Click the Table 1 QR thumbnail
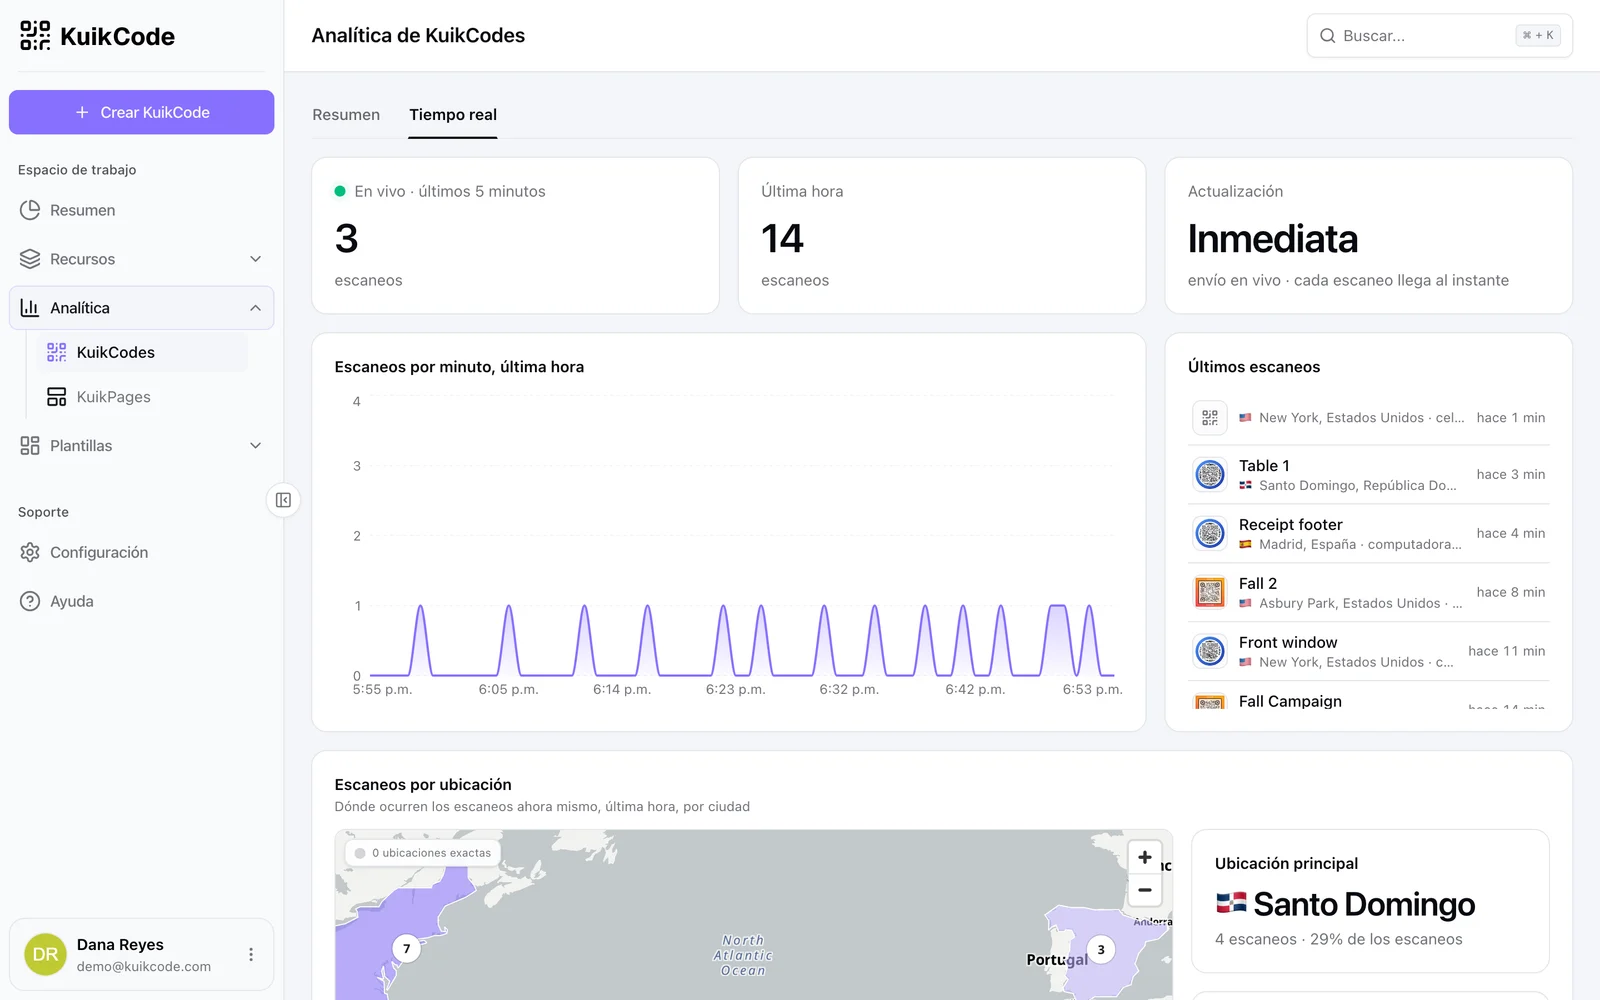Image resolution: width=1600 pixels, height=1000 pixels. [1210, 474]
